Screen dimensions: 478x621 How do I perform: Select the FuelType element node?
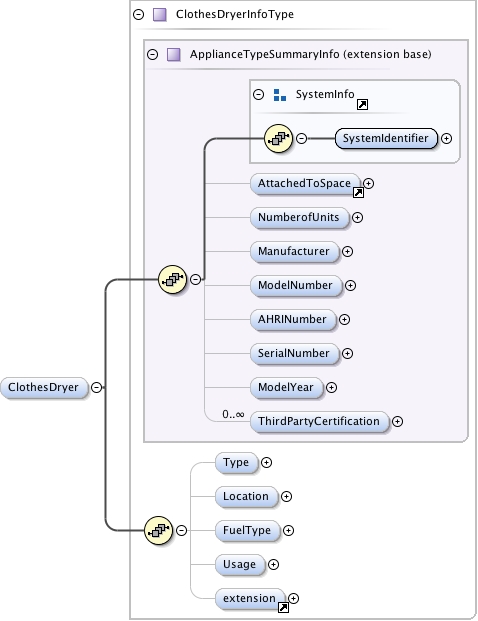tap(248, 530)
